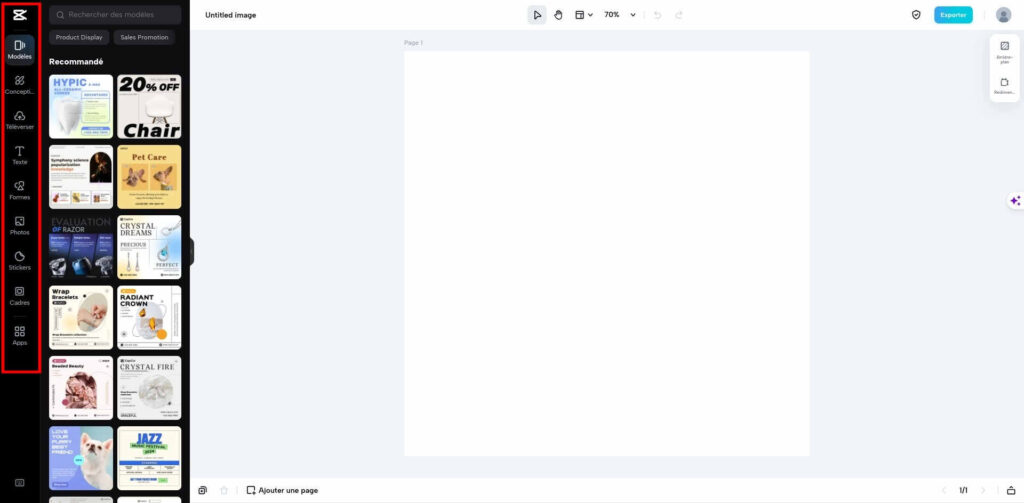This screenshot has width=1024, height=503.
Task: Expand the 70% zoom dropdown
Action: [x=620, y=15]
